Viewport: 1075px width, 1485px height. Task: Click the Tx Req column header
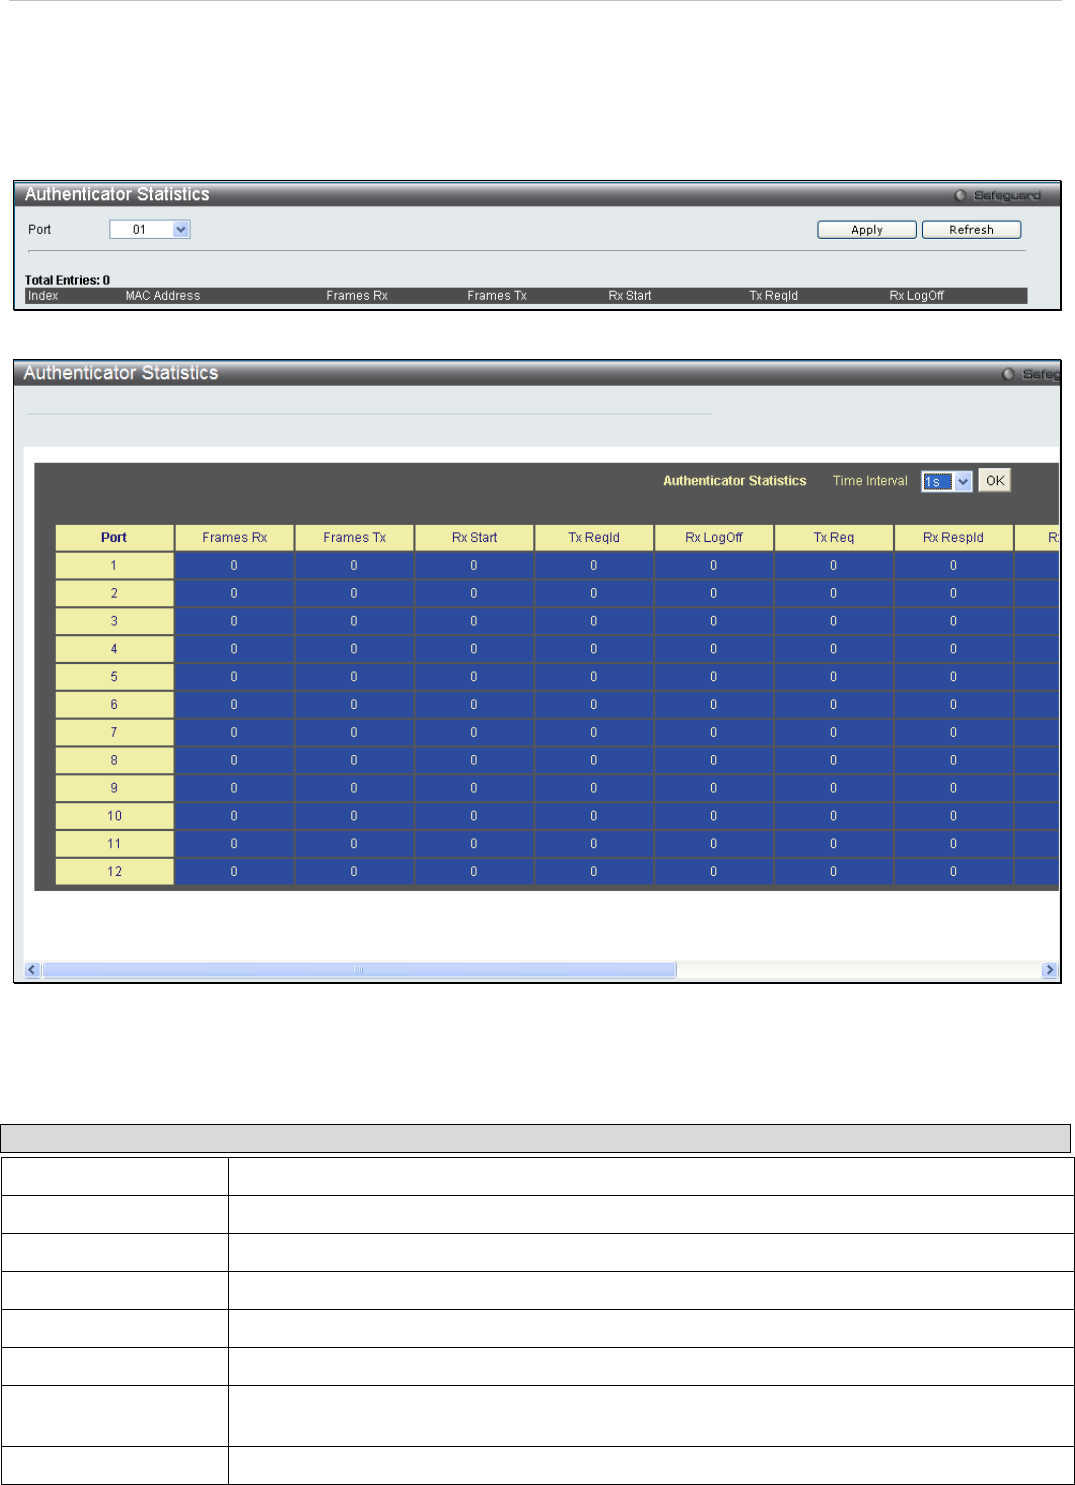click(x=834, y=538)
